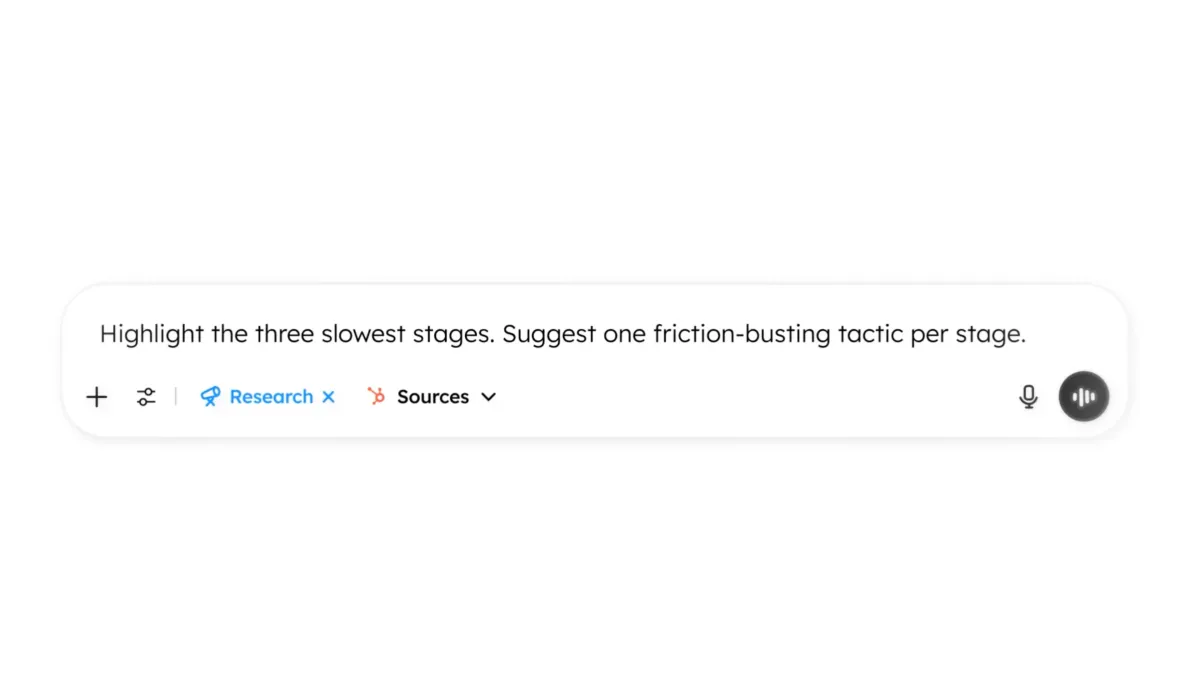Adjust options using the filter sliders control
The image size is (1200, 675).
pos(146,397)
